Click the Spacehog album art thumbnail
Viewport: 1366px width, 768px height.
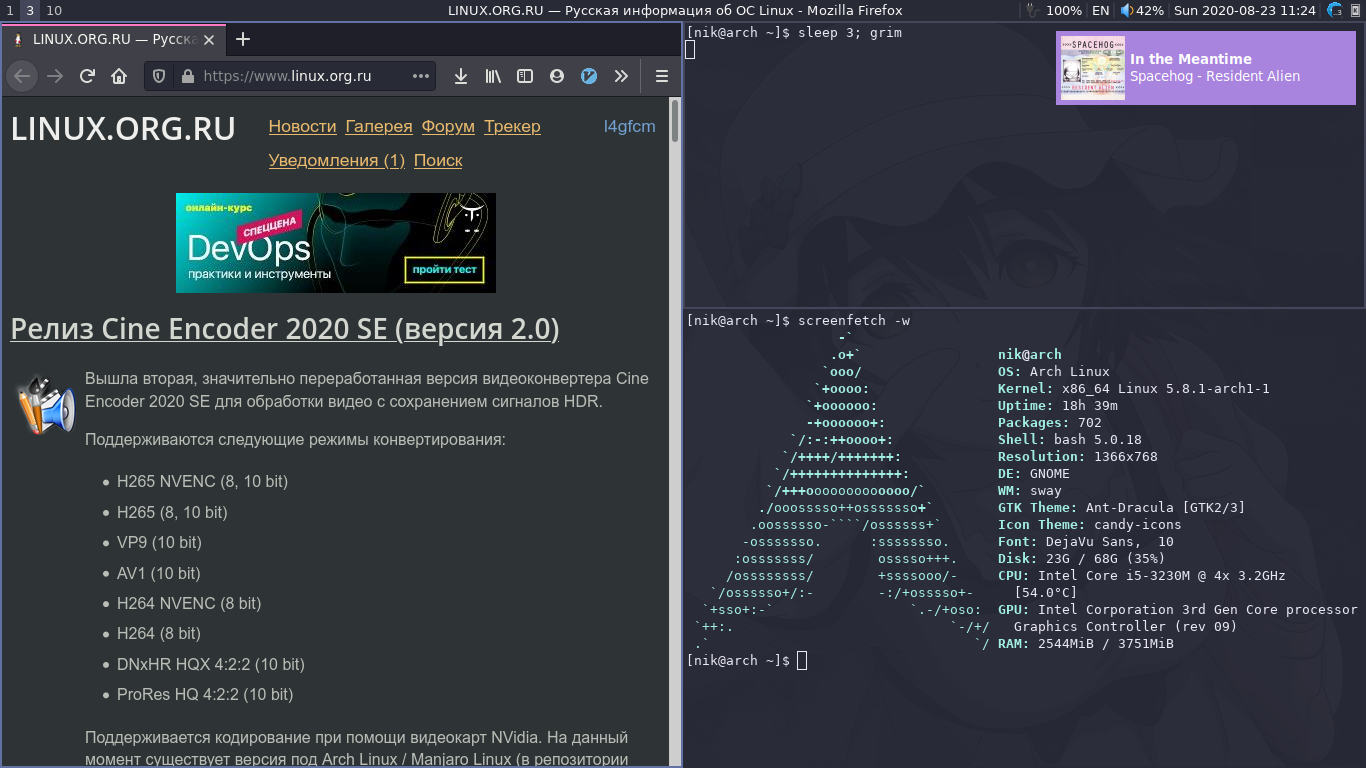pyautogui.click(x=1093, y=67)
